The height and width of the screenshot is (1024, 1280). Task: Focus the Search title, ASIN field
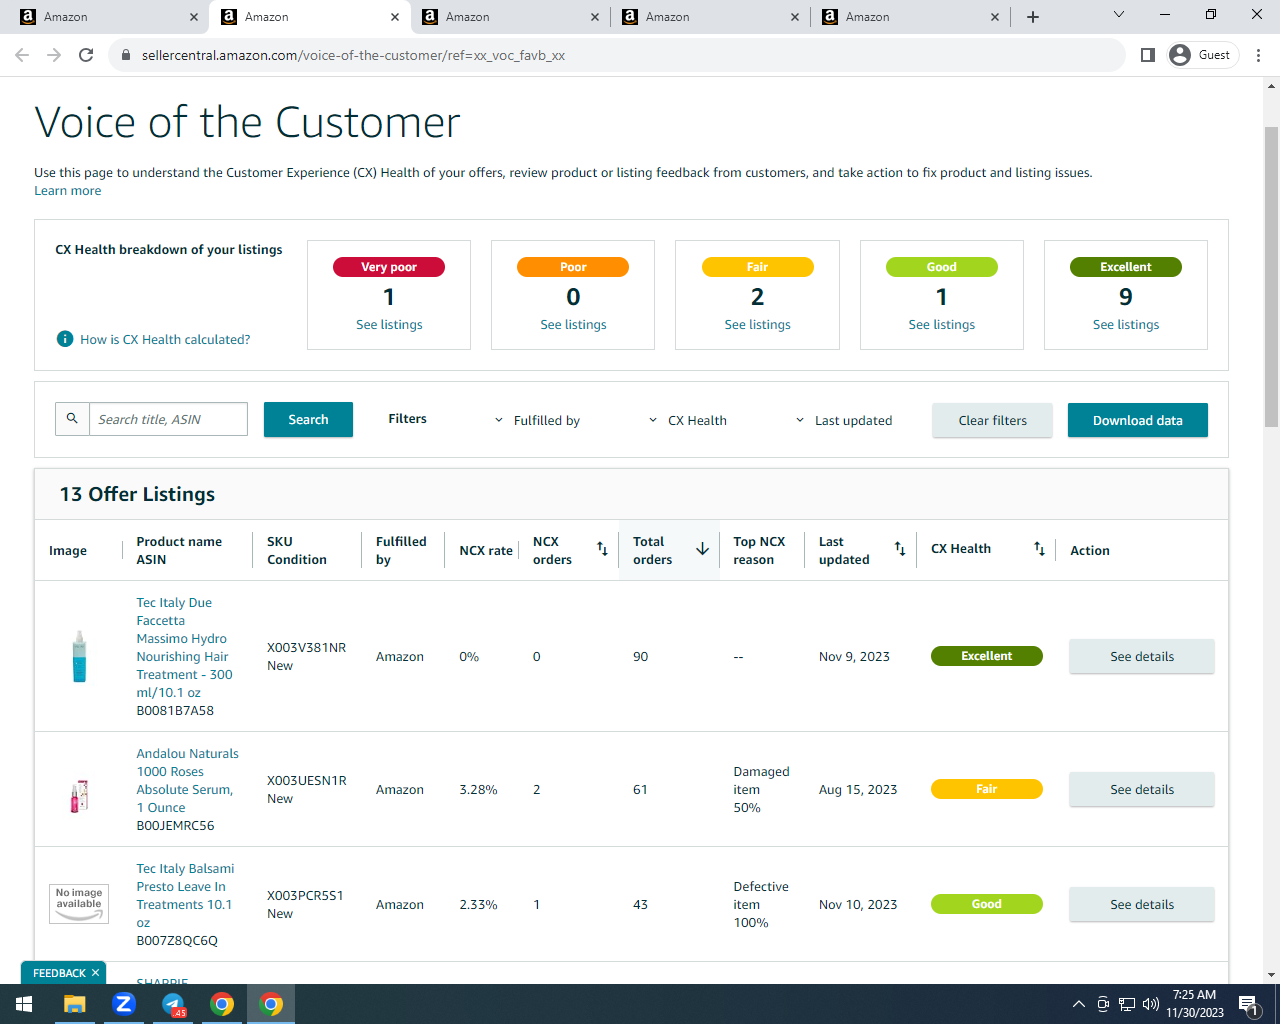point(168,419)
